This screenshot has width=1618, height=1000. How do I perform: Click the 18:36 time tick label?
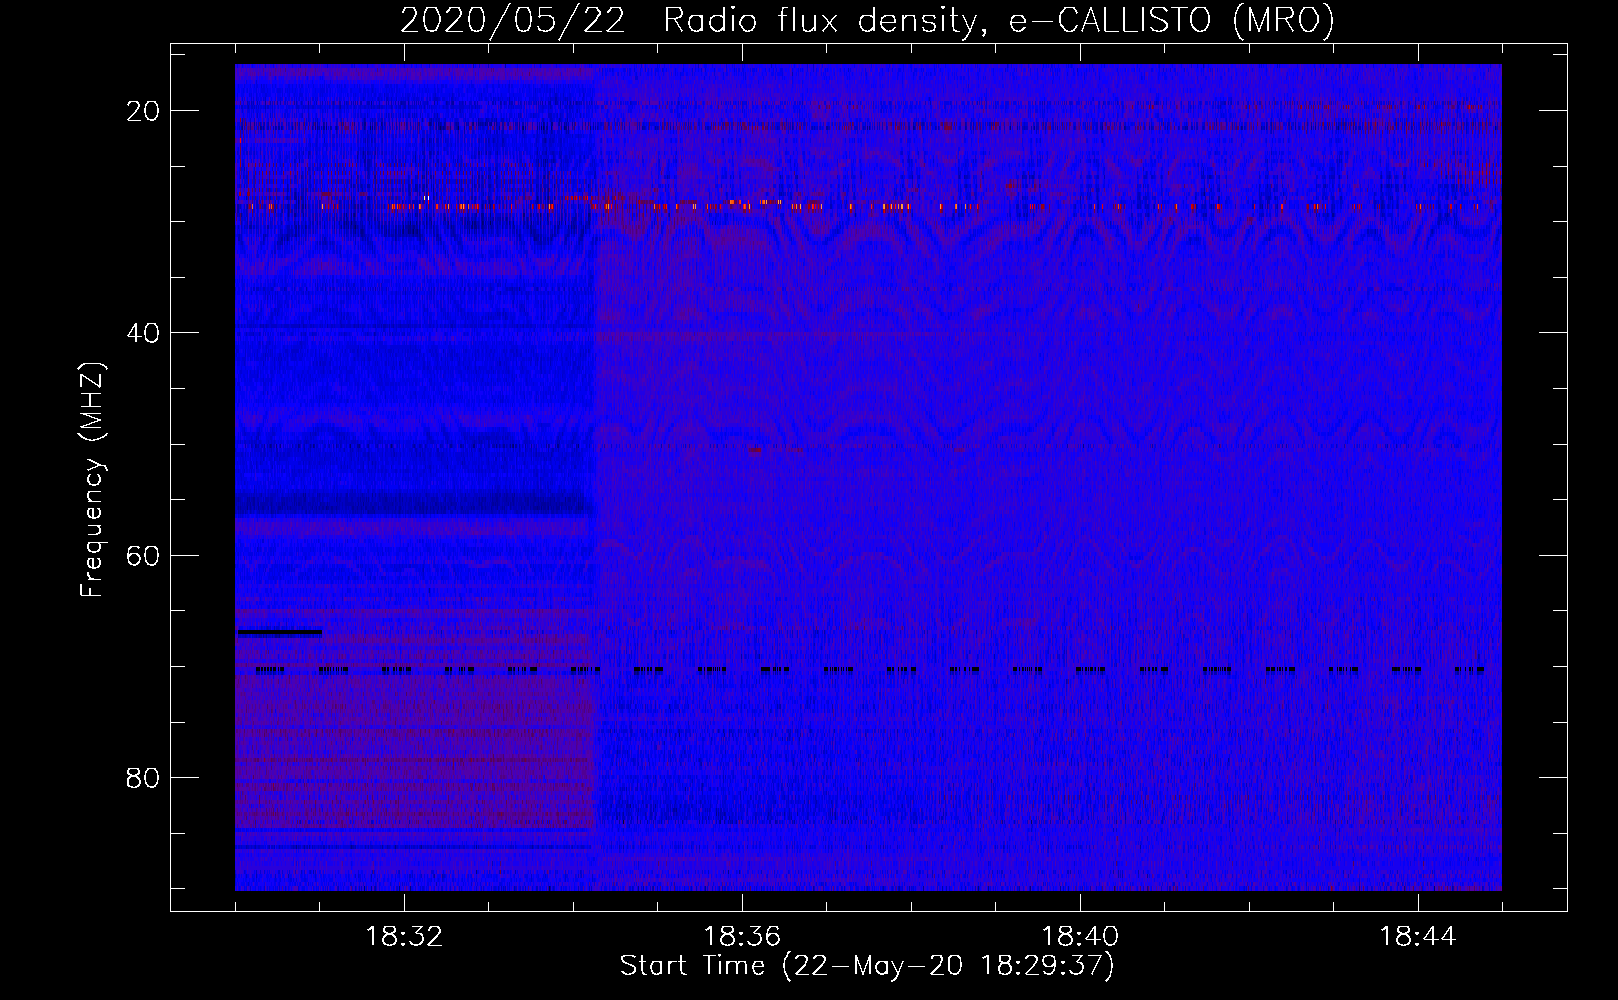click(742, 937)
